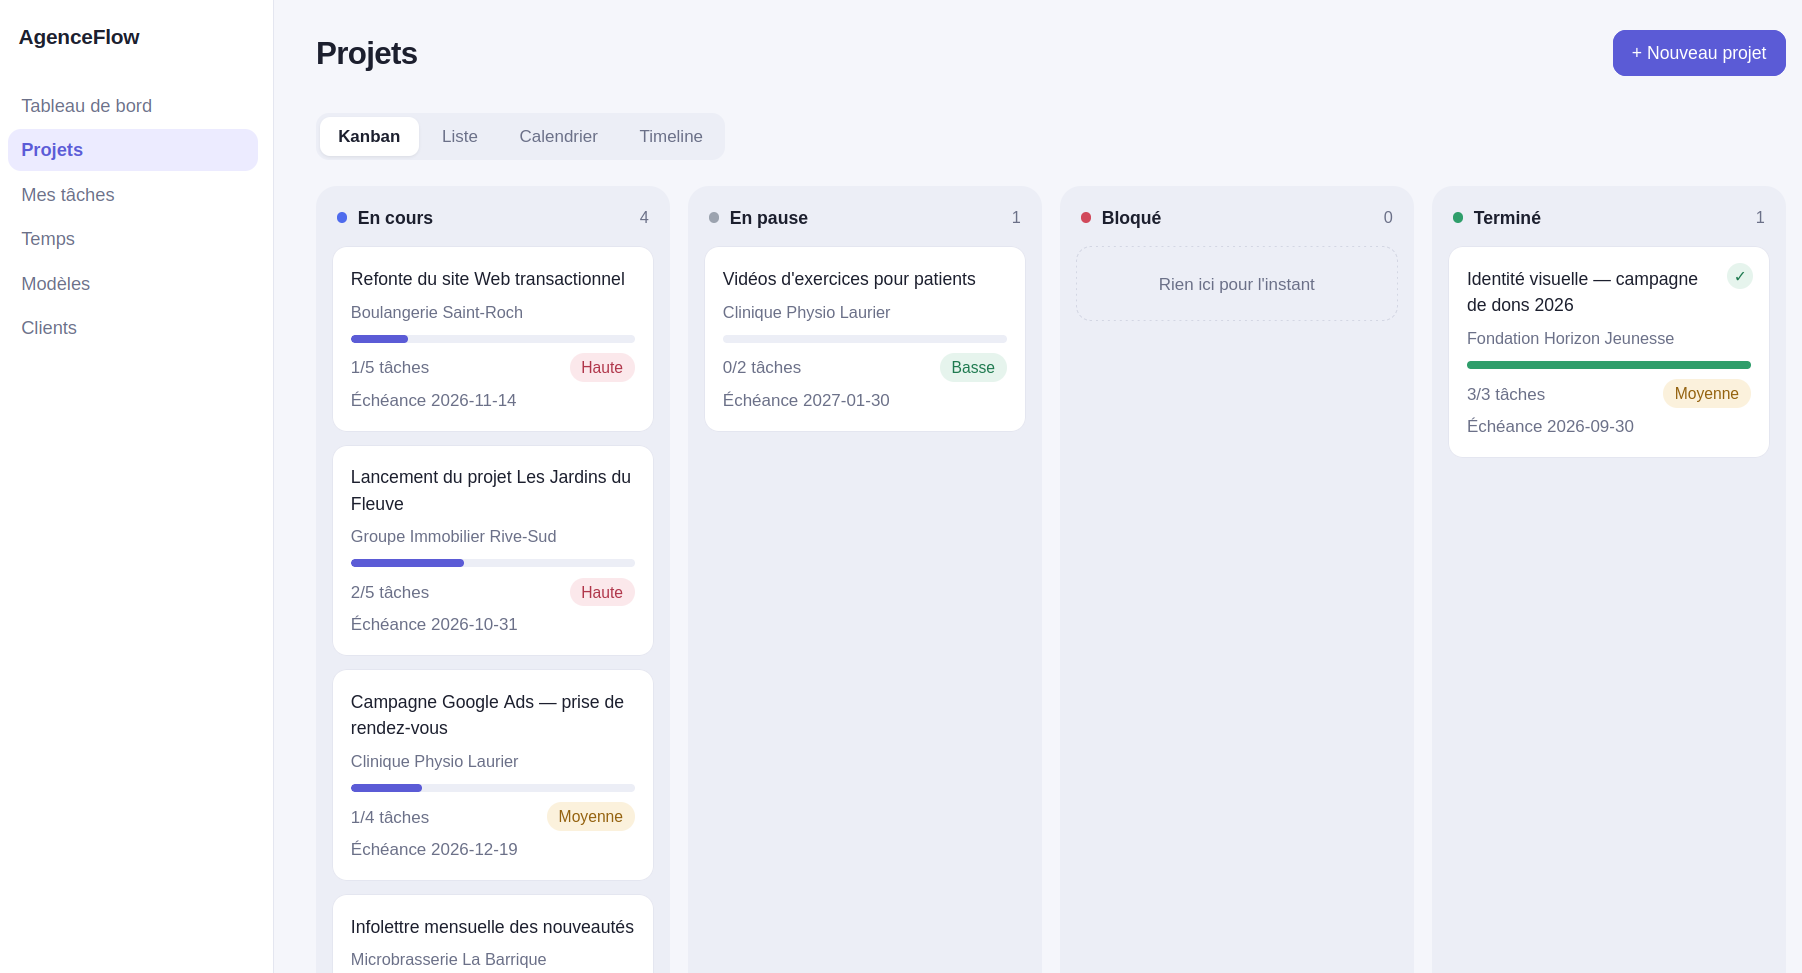Click the gray status dot beside En pause
The image size is (1802, 973).
click(x=714, y=218)
